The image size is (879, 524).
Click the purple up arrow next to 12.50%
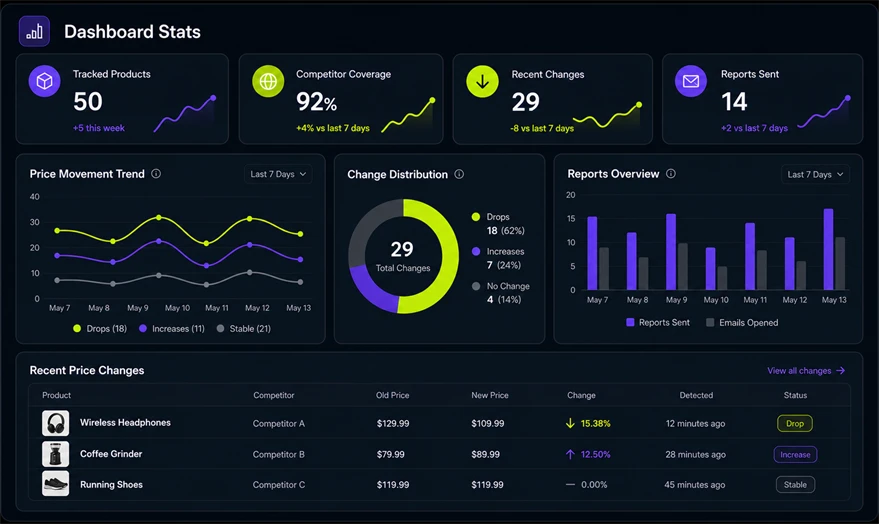click(570, 454)
